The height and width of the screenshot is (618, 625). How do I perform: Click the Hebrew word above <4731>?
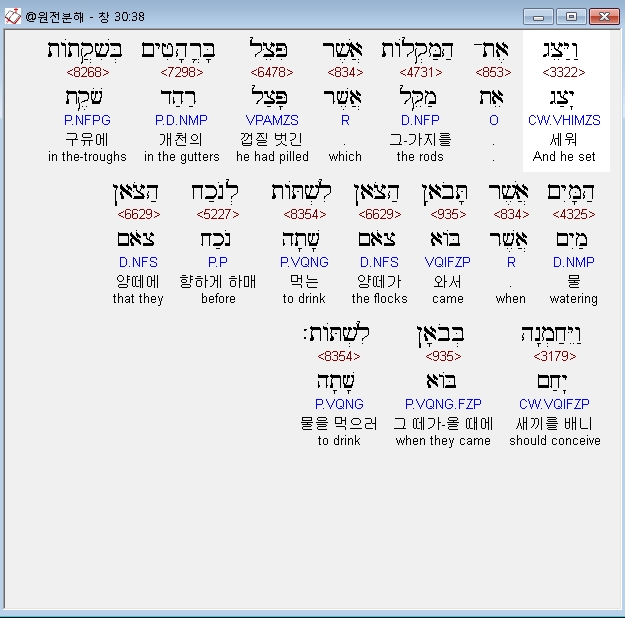(417, 51)
